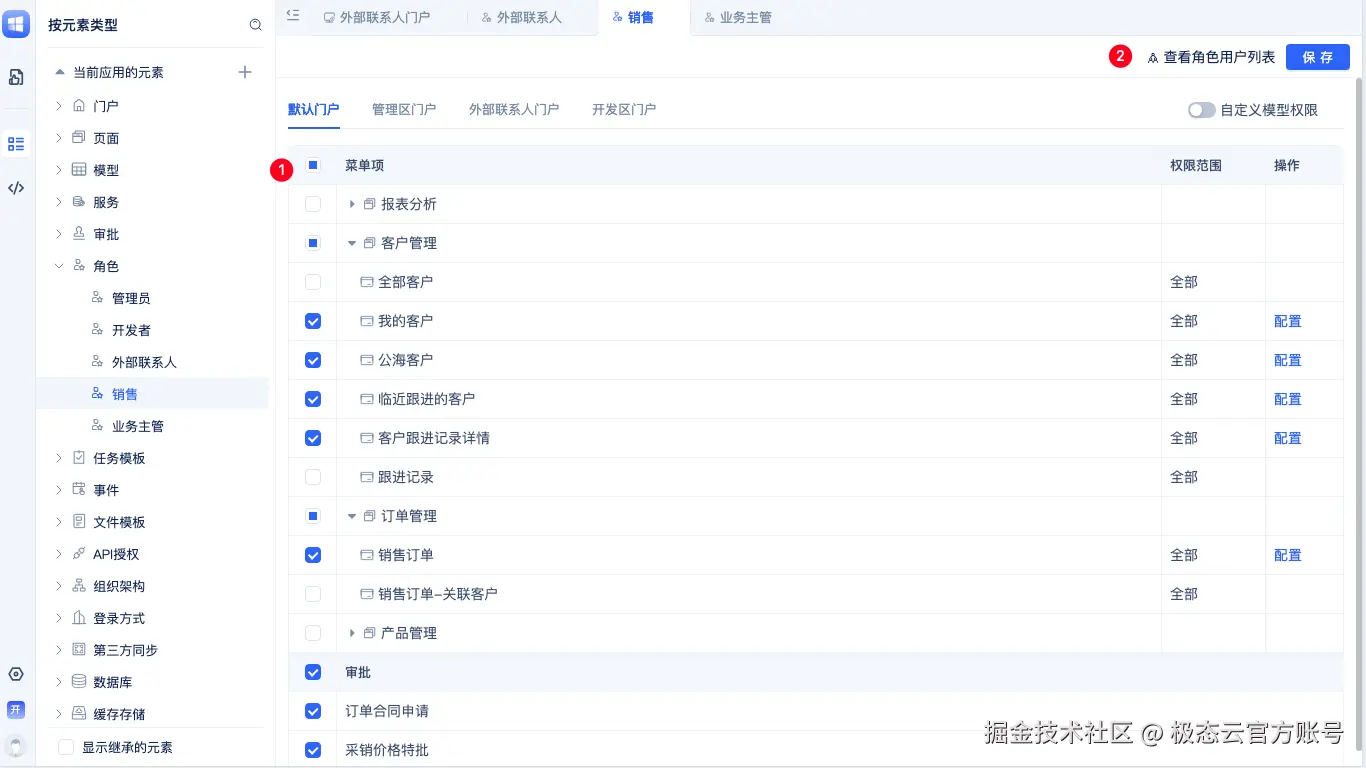Collapse the 客户管理 menu group triangle
Image resolution: width=1366 pixels, height=768 pixels.
point(352,243)
